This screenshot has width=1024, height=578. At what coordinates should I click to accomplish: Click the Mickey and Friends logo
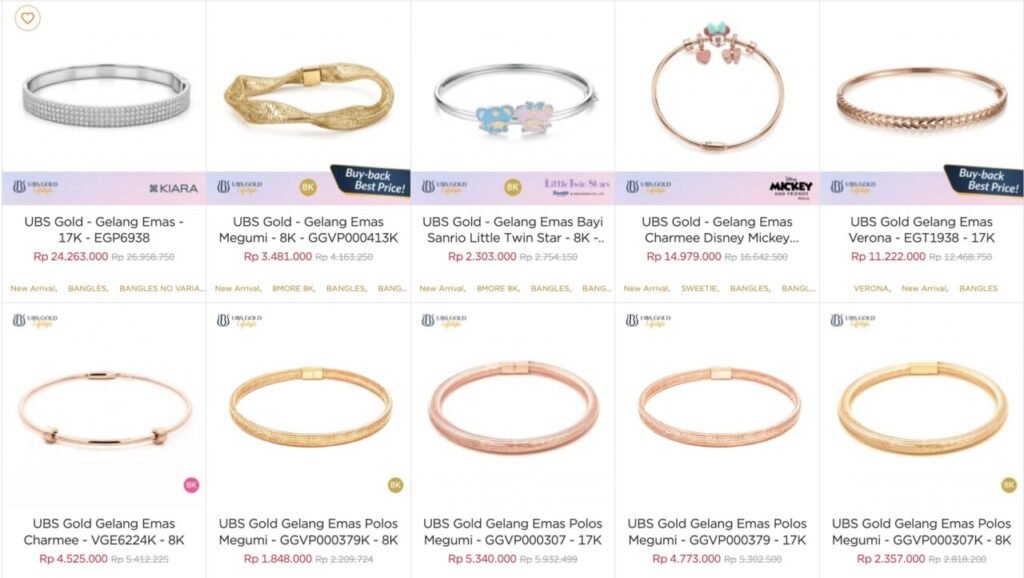[790, 188]
